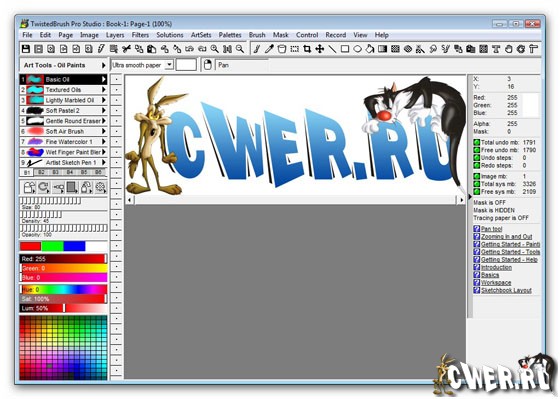The width and height of the screenshot is (560, 399).
Task: Select the Crop tool icon
Action: pyautogui.click(x=307, y=49)
